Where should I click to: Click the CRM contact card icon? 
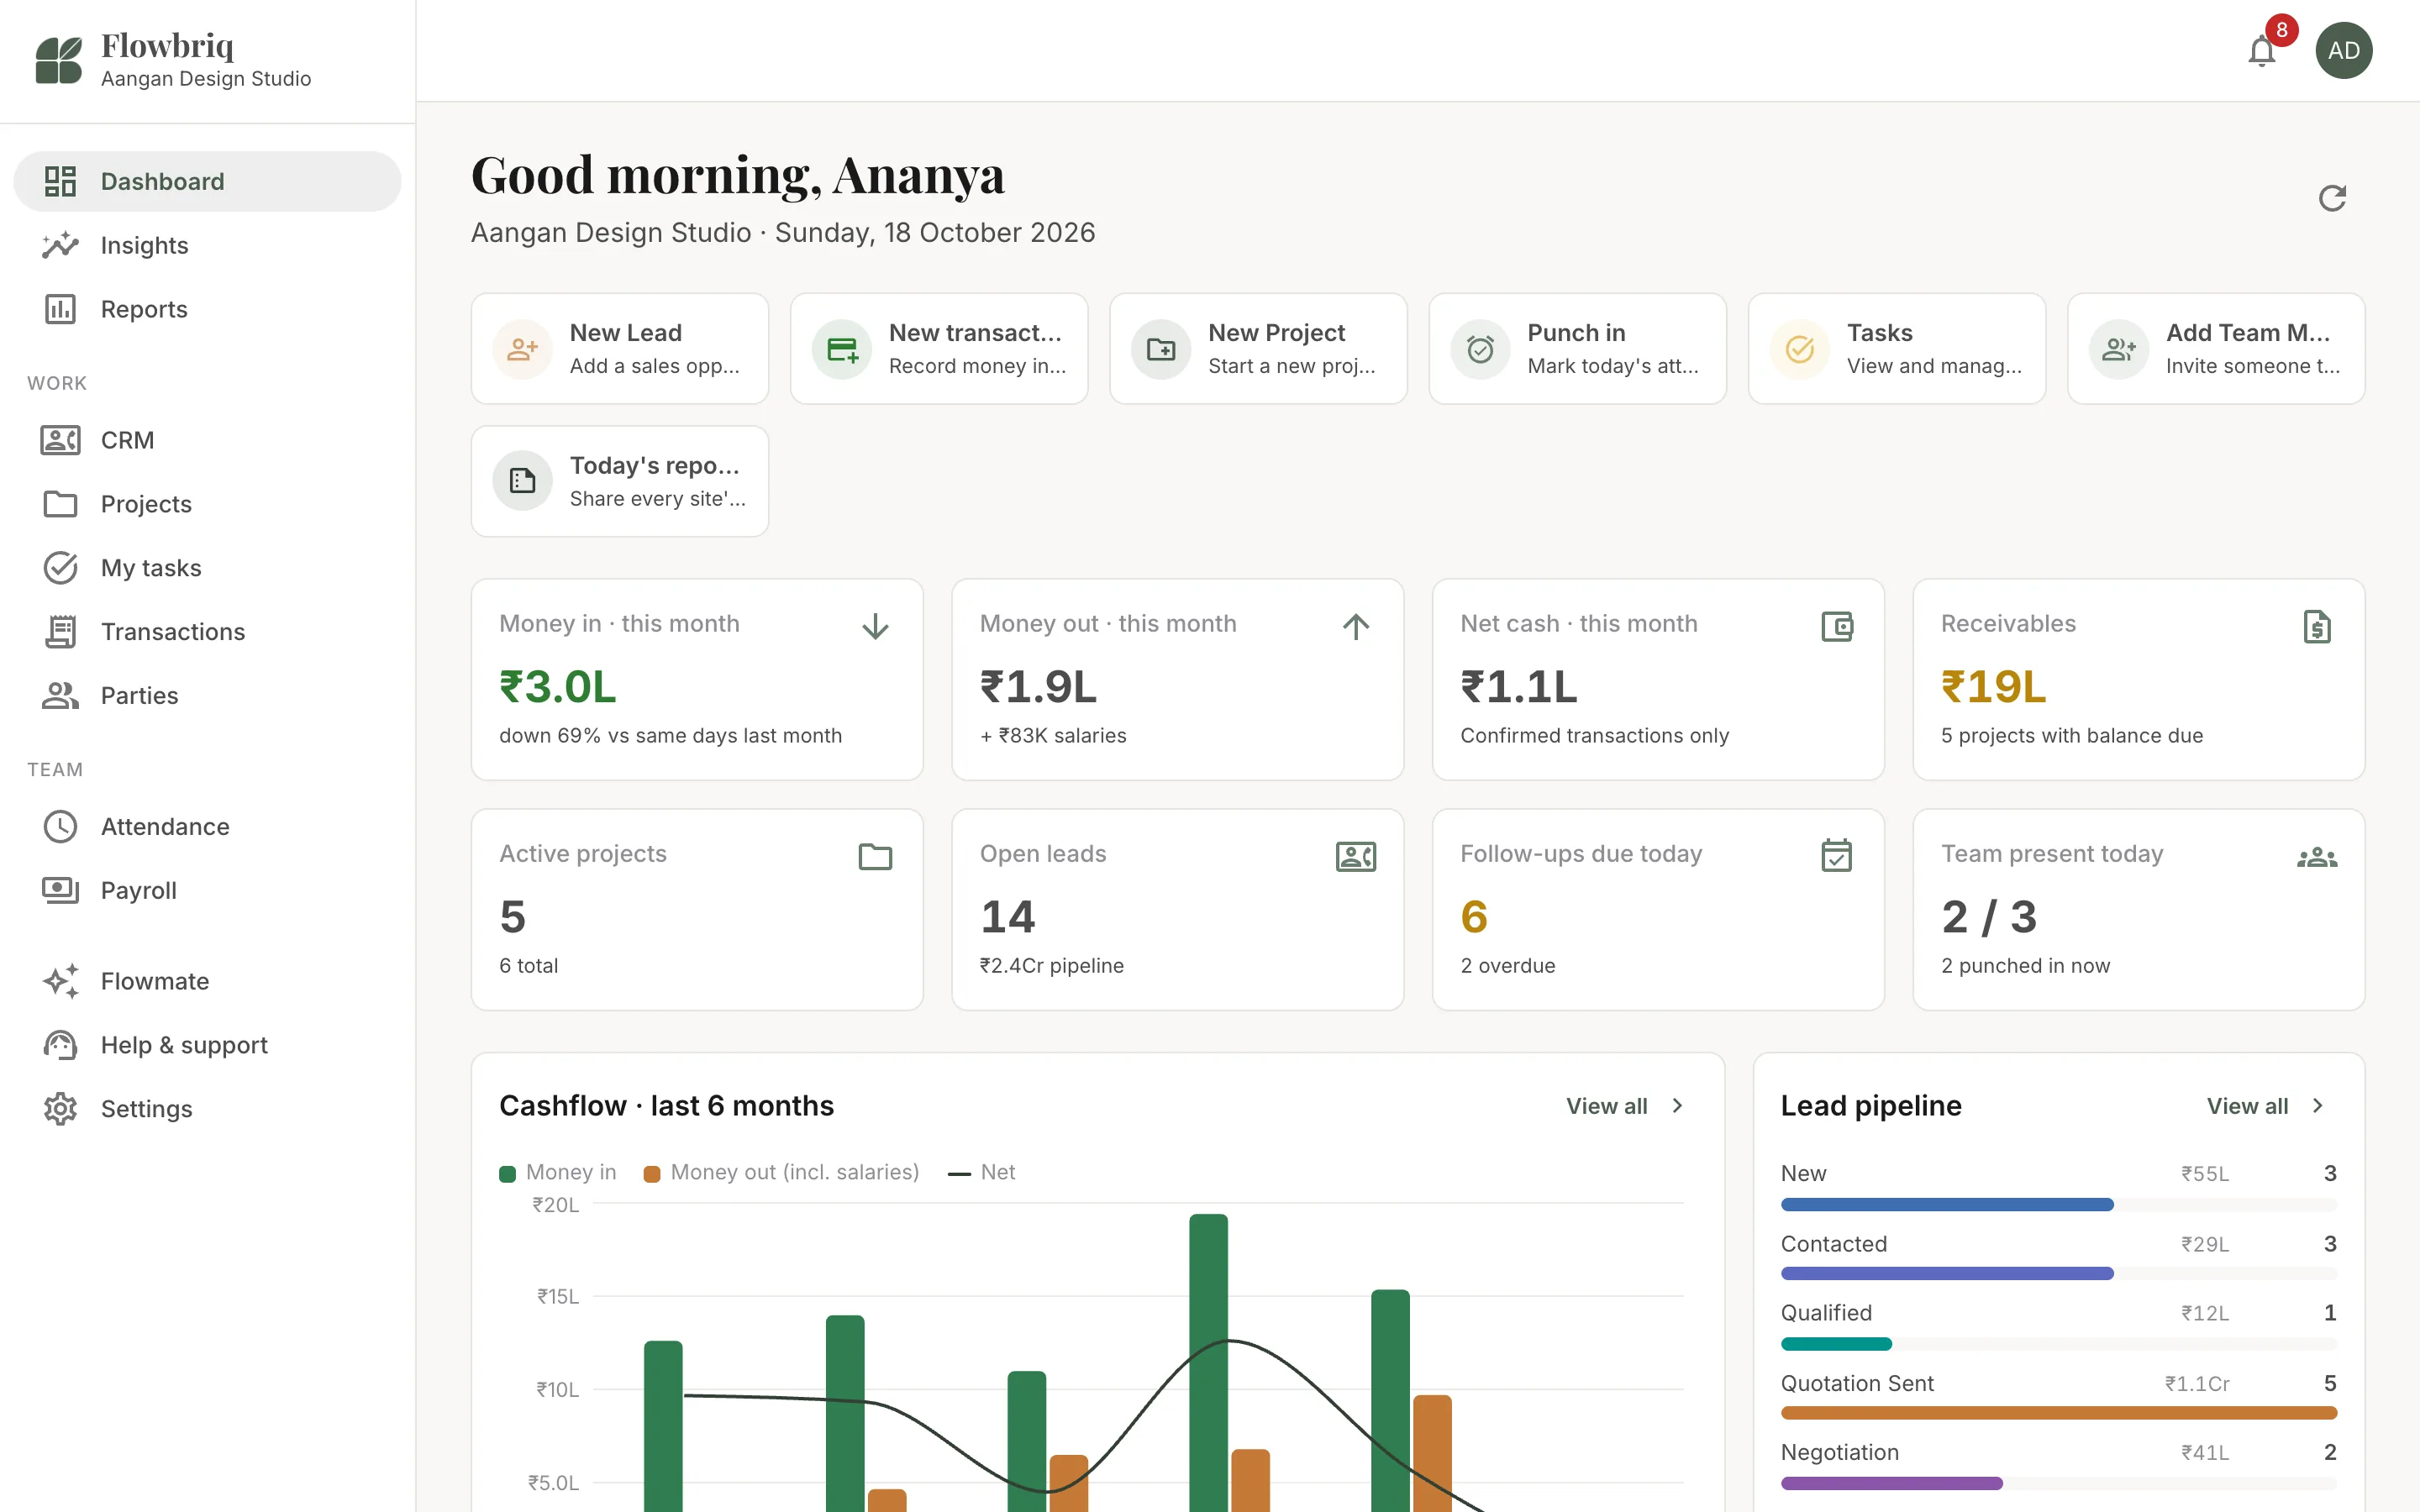pos(60,440)
